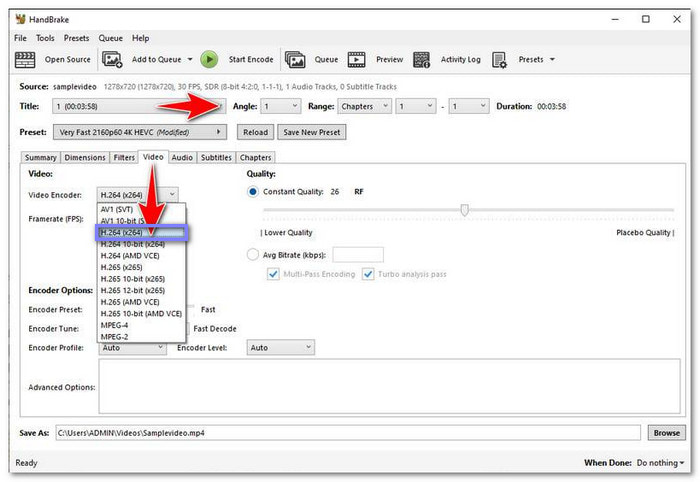Choose H.265 10-bit (AMD VCE) encoder
The width and height of the screenshot is (700, 482).
tap(141, 314)
